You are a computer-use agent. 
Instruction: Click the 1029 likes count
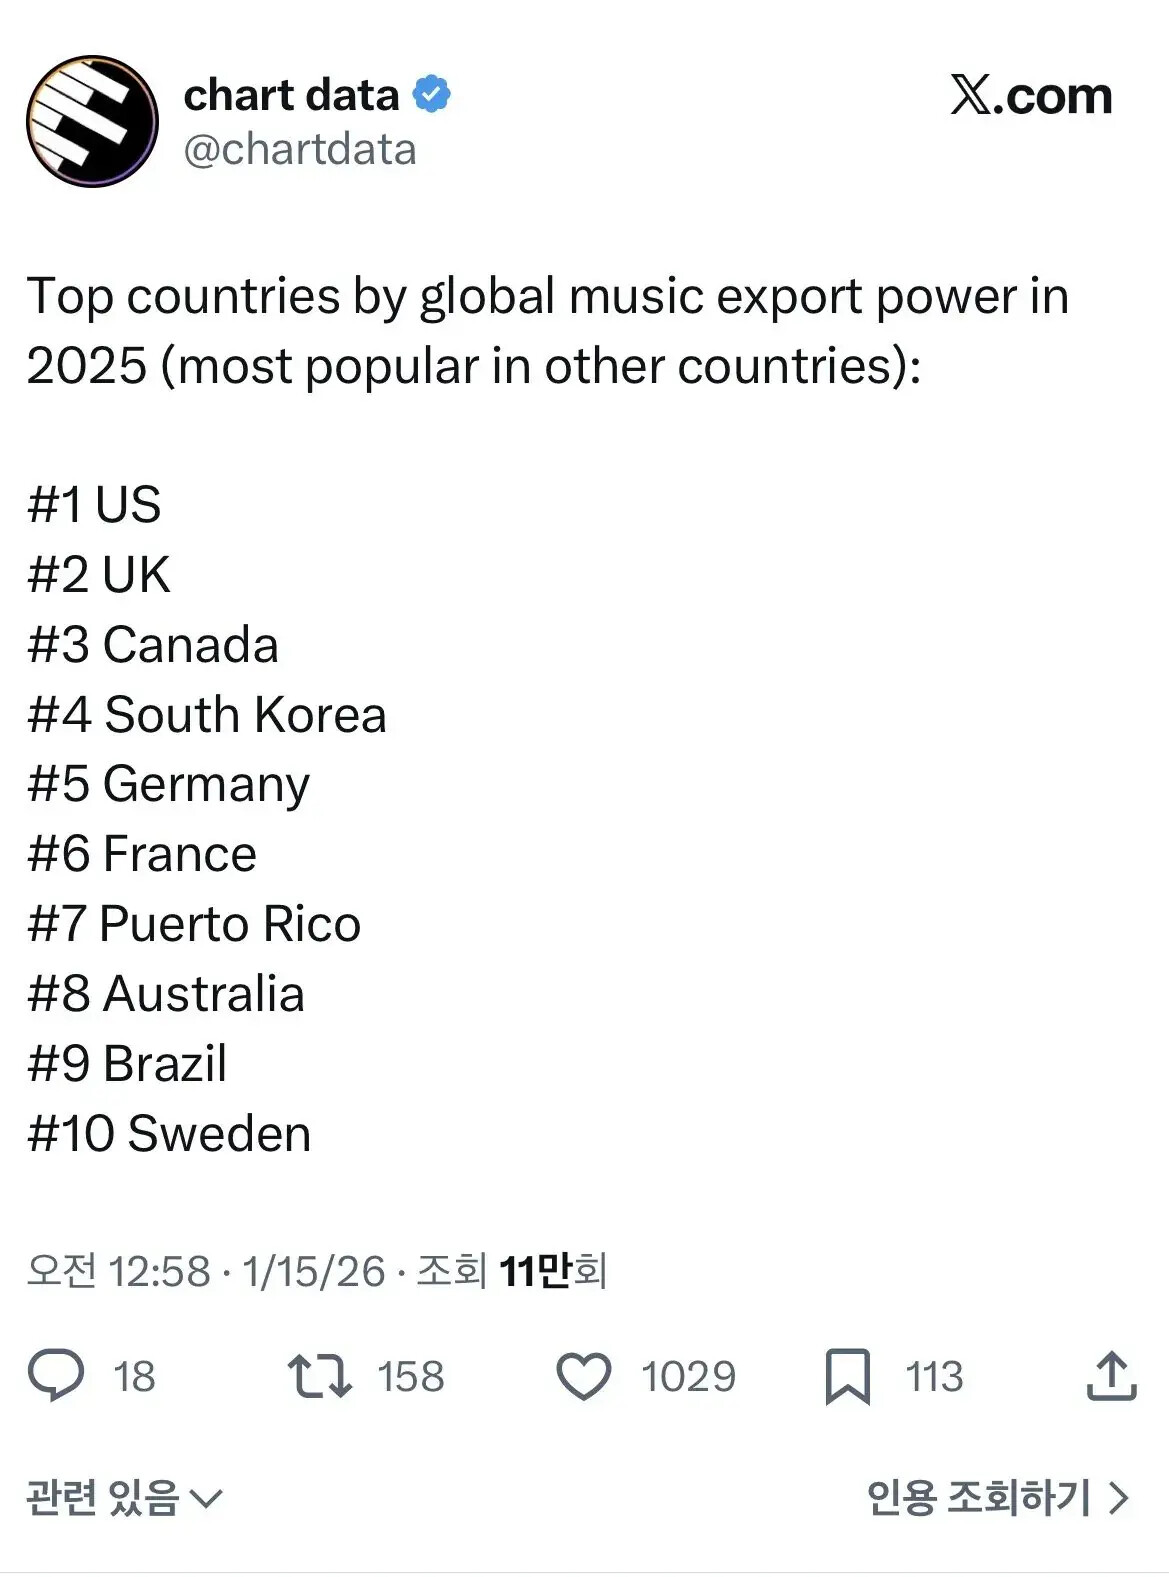tap(688, 1376)
